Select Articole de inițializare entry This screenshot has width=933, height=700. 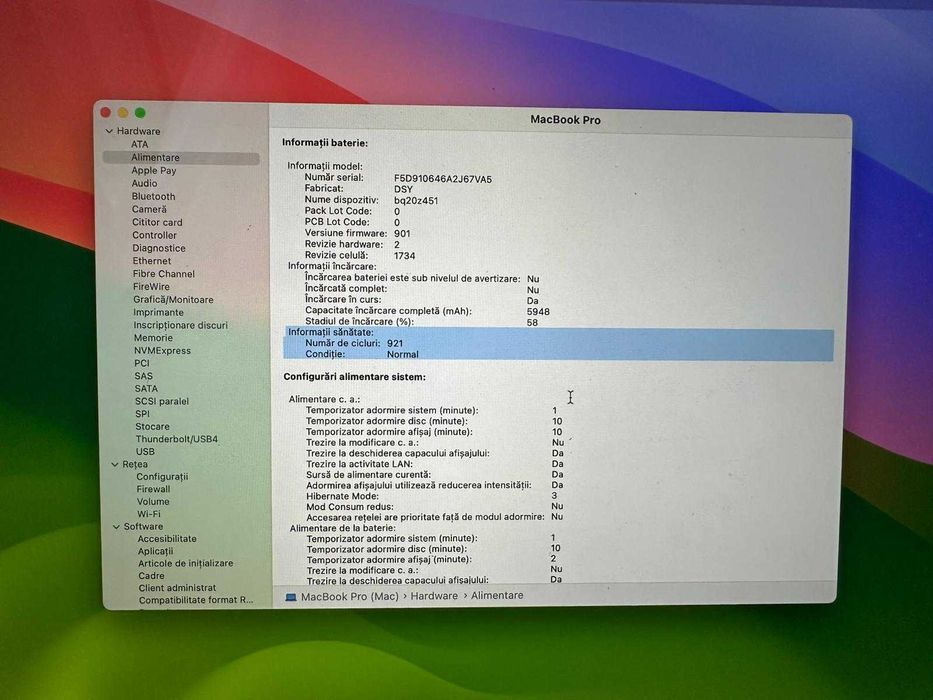(x=186, y=563)
